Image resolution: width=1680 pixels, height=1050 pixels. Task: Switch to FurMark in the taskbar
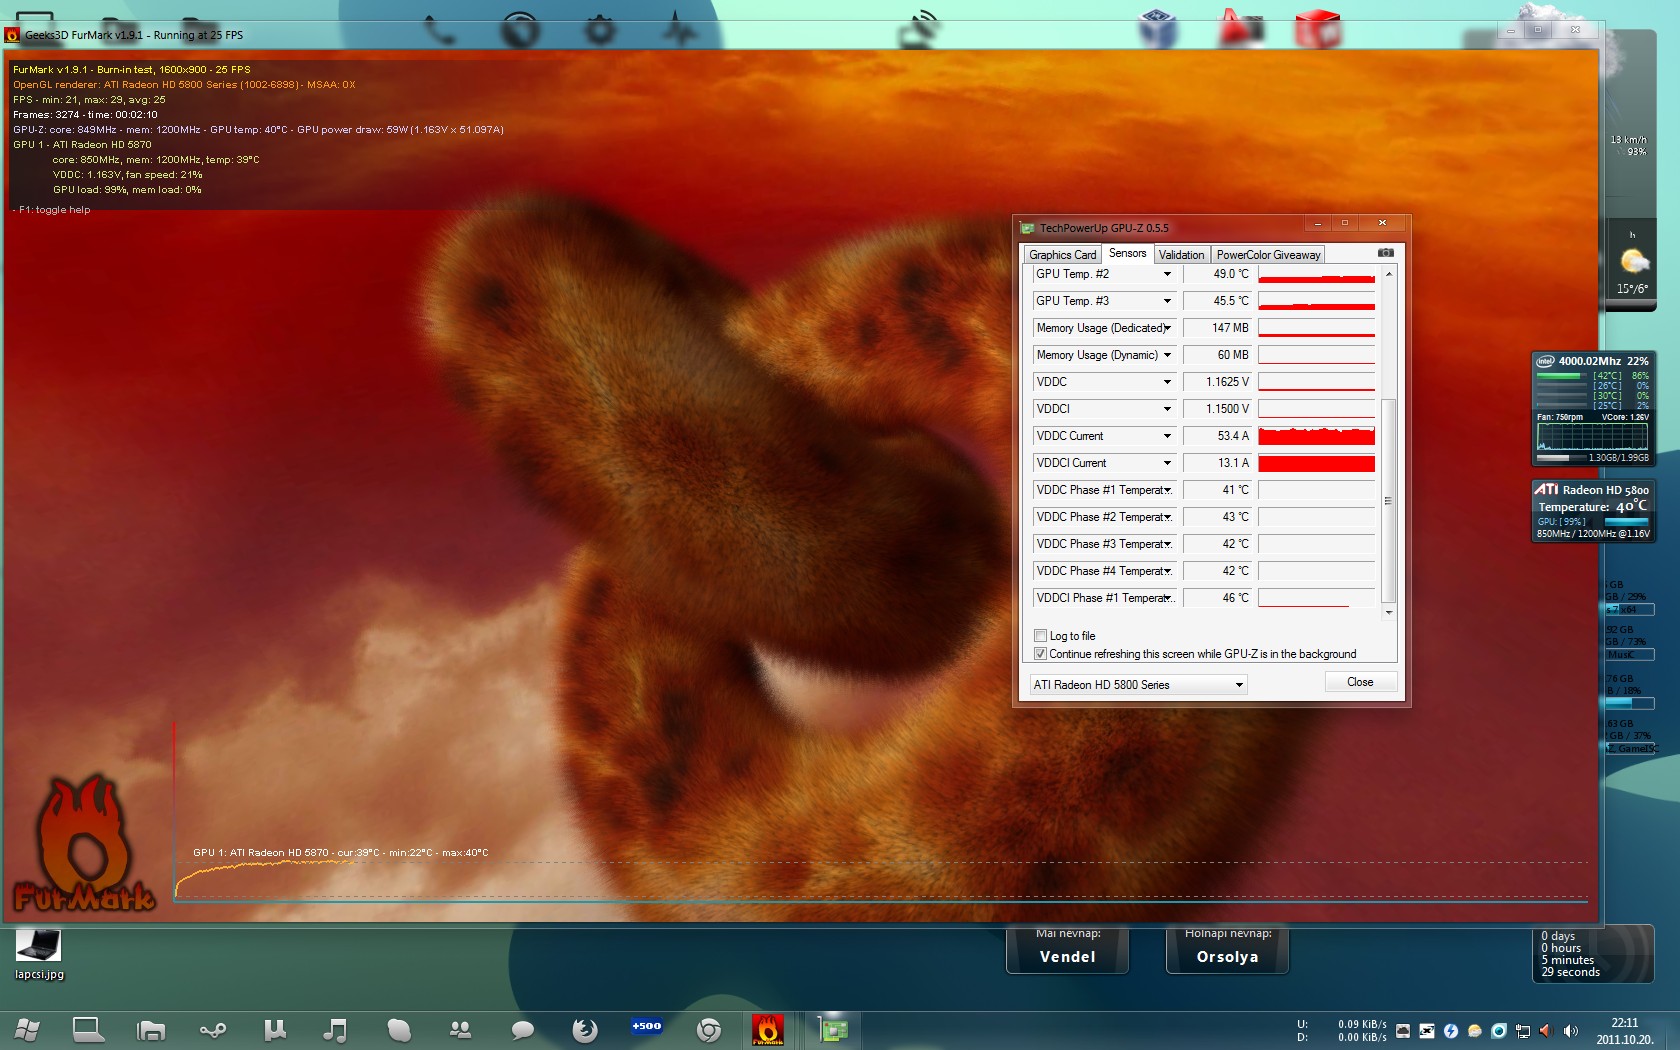coord(768,1029)
